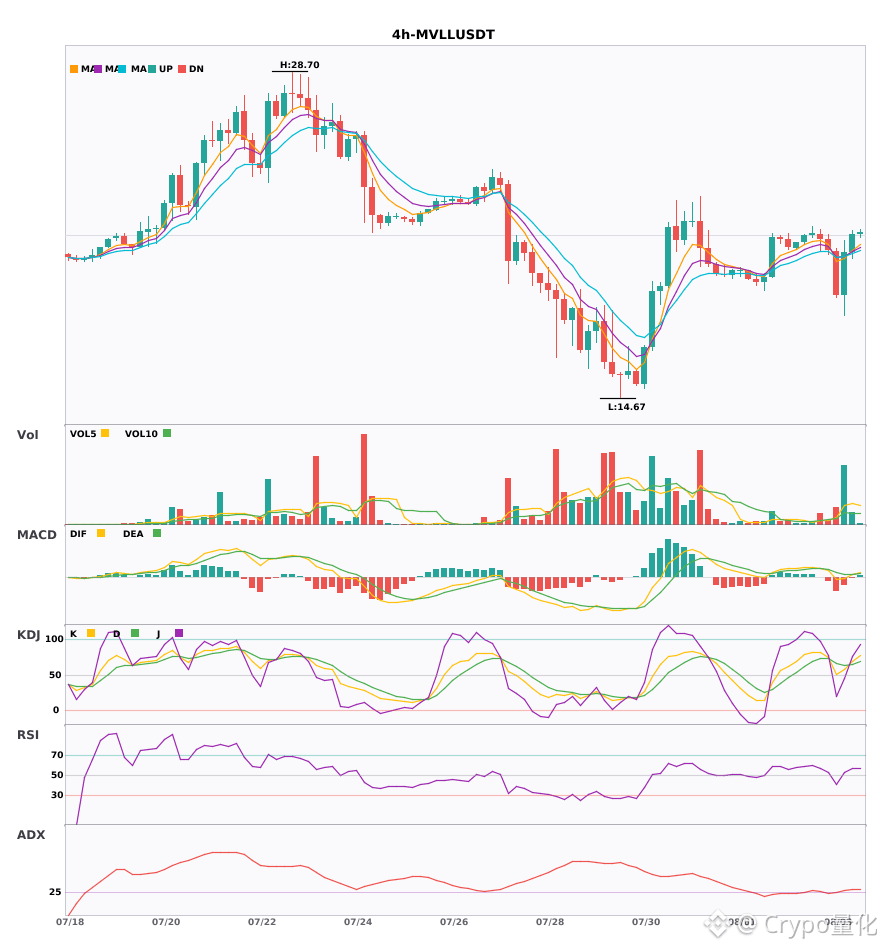Select the purple J line swatch
The width and height of the screenshot is (885, 950).
click(179, 633)
